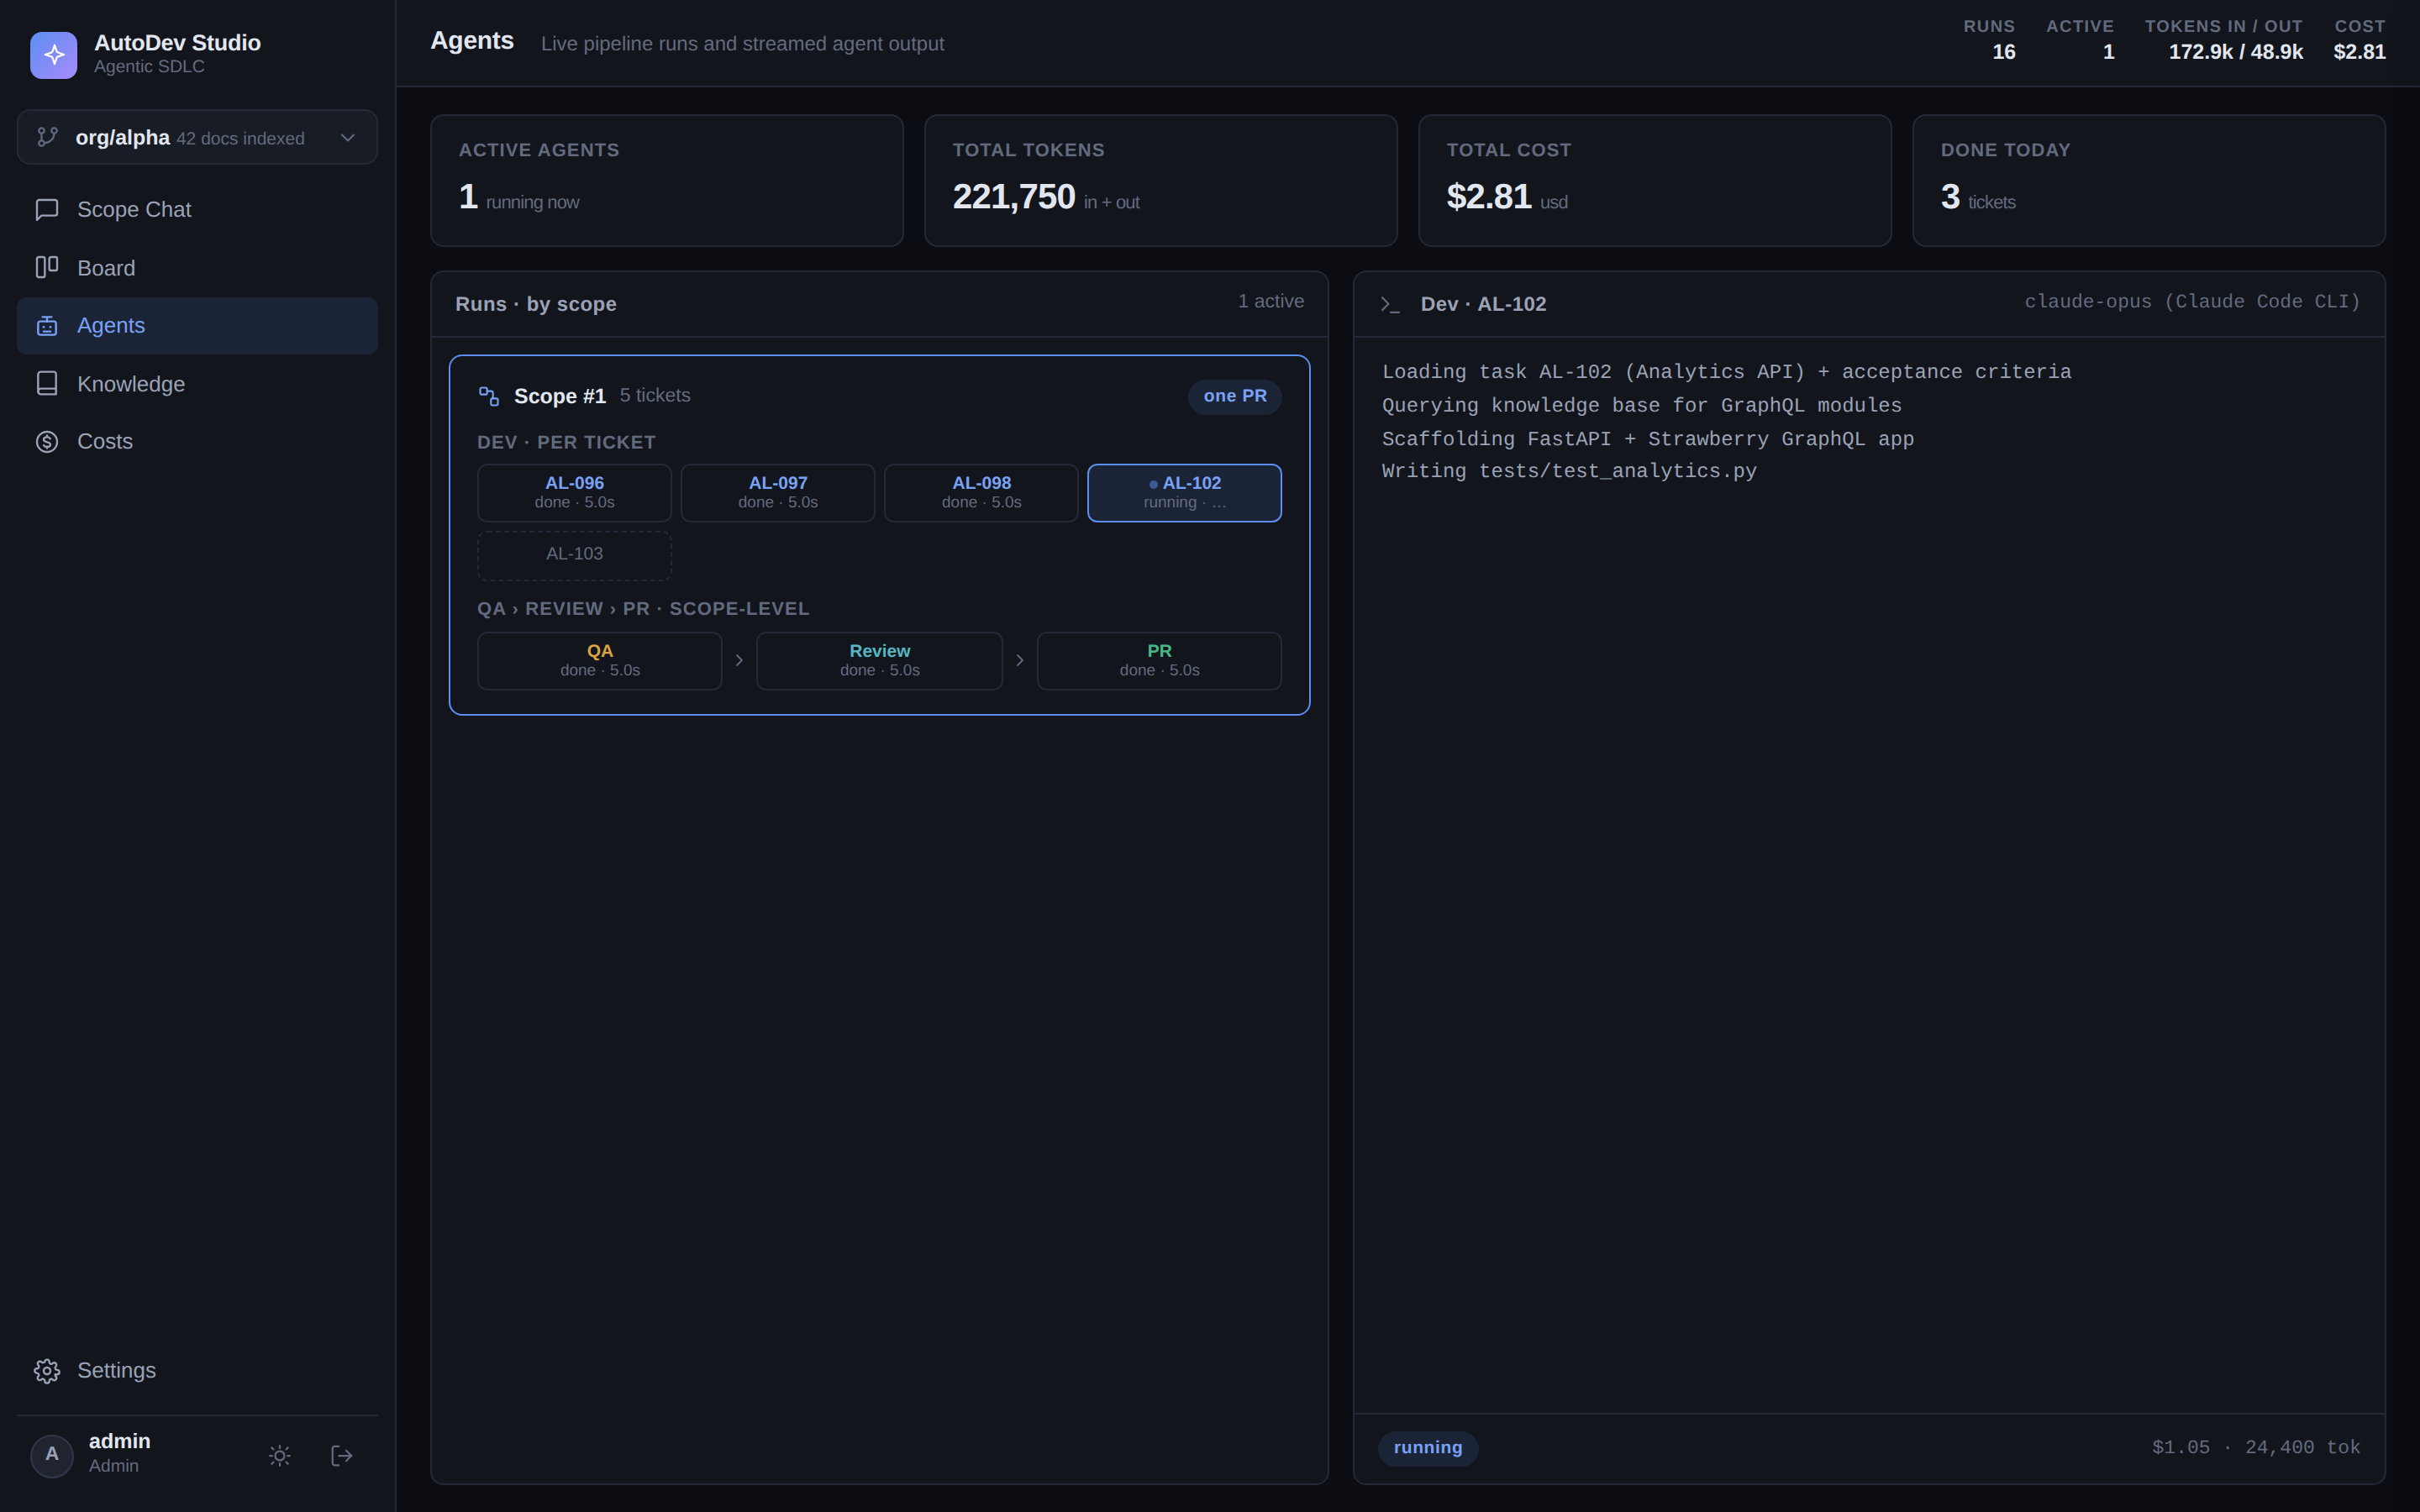Click the AutoDev Studio sparkle logo
2420x1512 pixels.
click(53, 54)
